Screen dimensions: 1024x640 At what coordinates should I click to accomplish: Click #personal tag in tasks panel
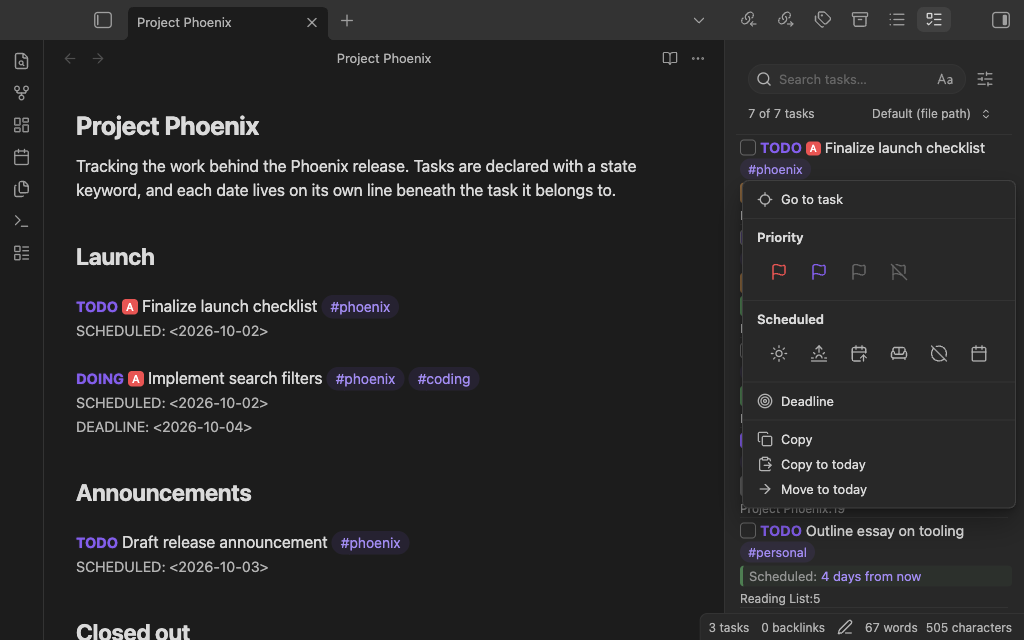[777, 552]
